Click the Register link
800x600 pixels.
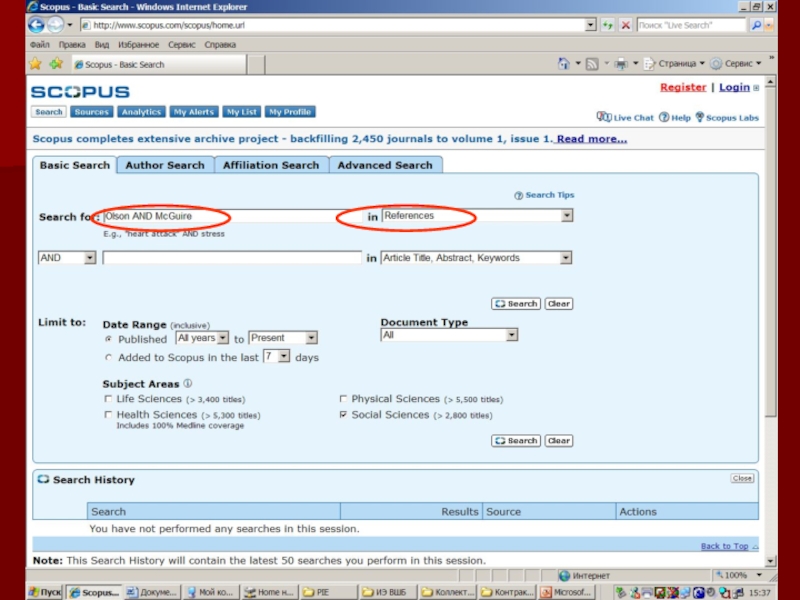click(x=683, y=87)
